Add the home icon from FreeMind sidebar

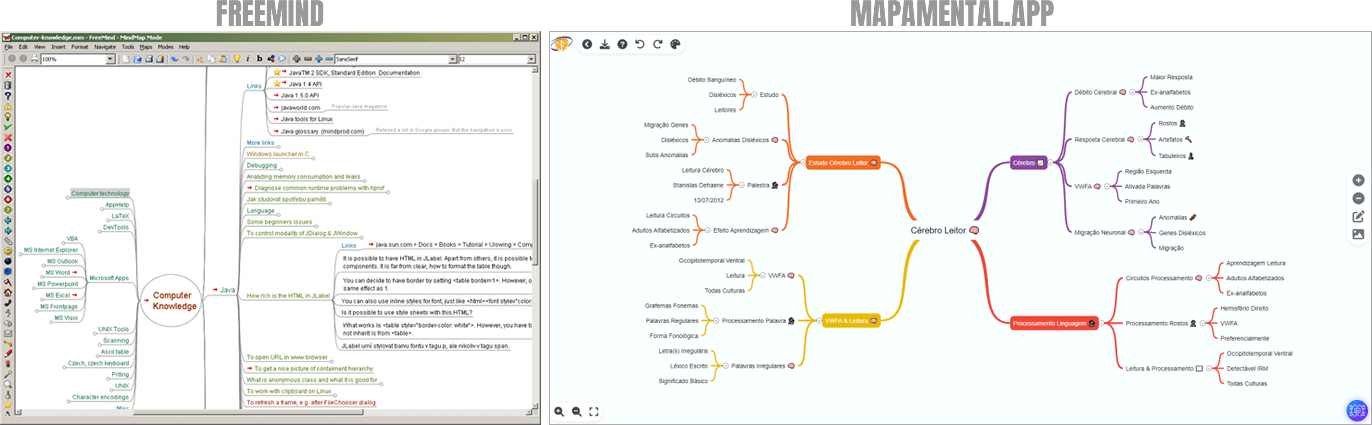(8, 293)
